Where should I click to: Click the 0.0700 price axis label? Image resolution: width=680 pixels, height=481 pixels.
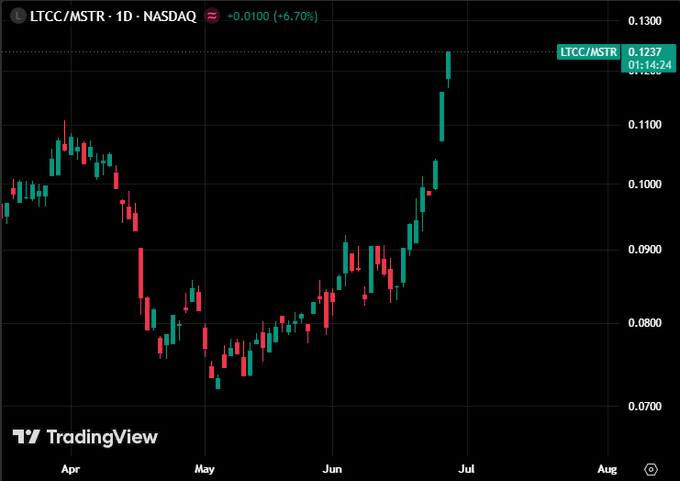click(645, 406)
